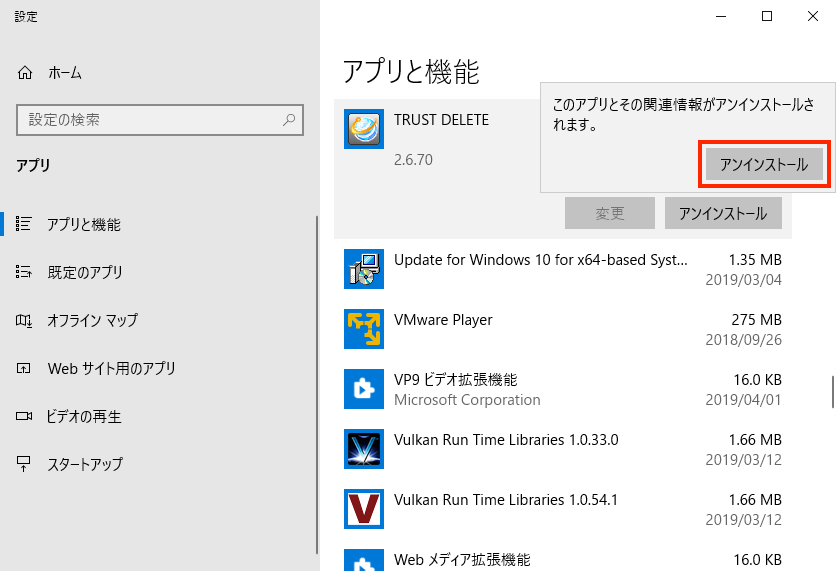Click inside the 設定の検索 field
The height and width of the screenshot is (571, 836).
[x=150, y=120]
